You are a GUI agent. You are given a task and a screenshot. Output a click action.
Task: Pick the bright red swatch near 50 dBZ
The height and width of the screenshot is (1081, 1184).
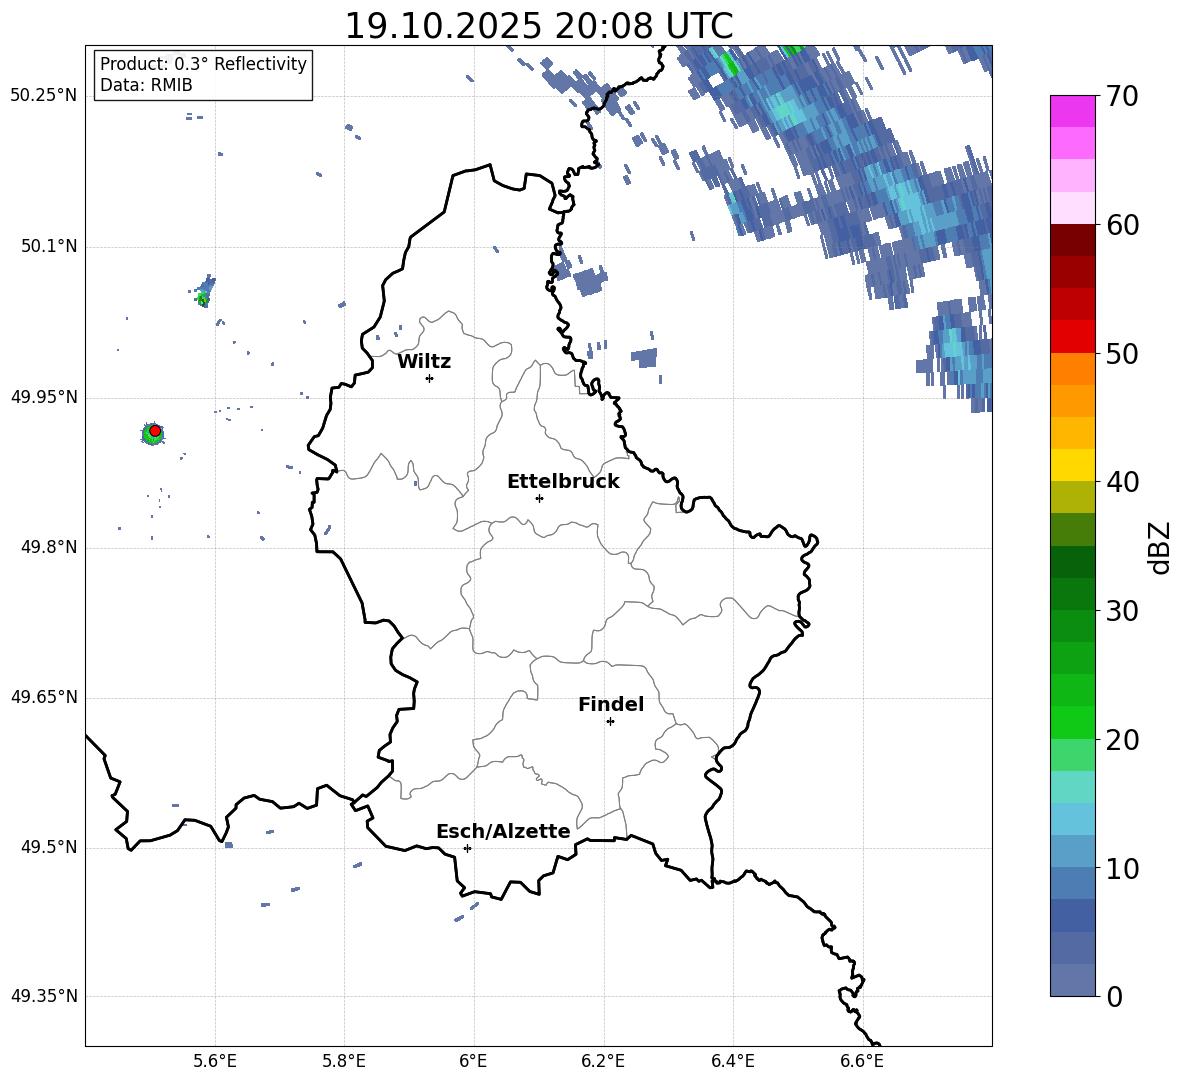click(1073, 337)
